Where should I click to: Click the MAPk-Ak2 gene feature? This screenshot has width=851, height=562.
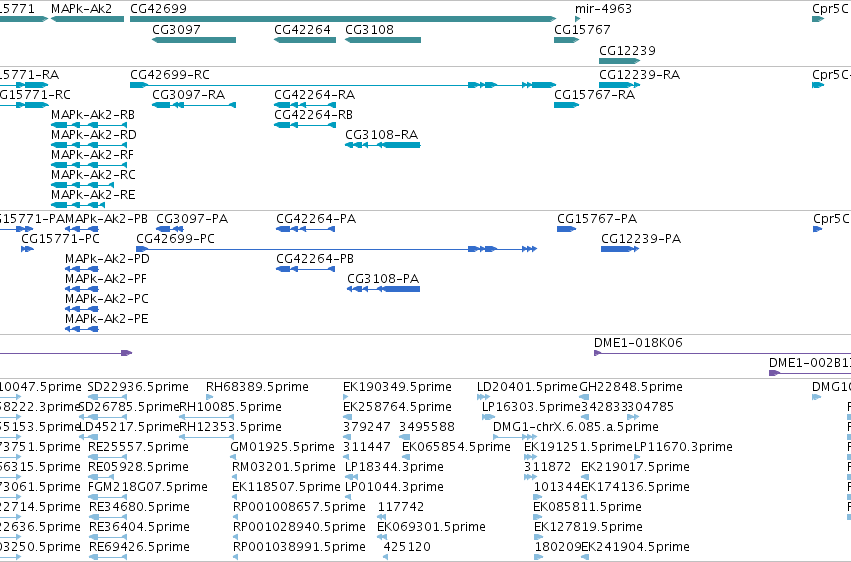coord(87,19)
